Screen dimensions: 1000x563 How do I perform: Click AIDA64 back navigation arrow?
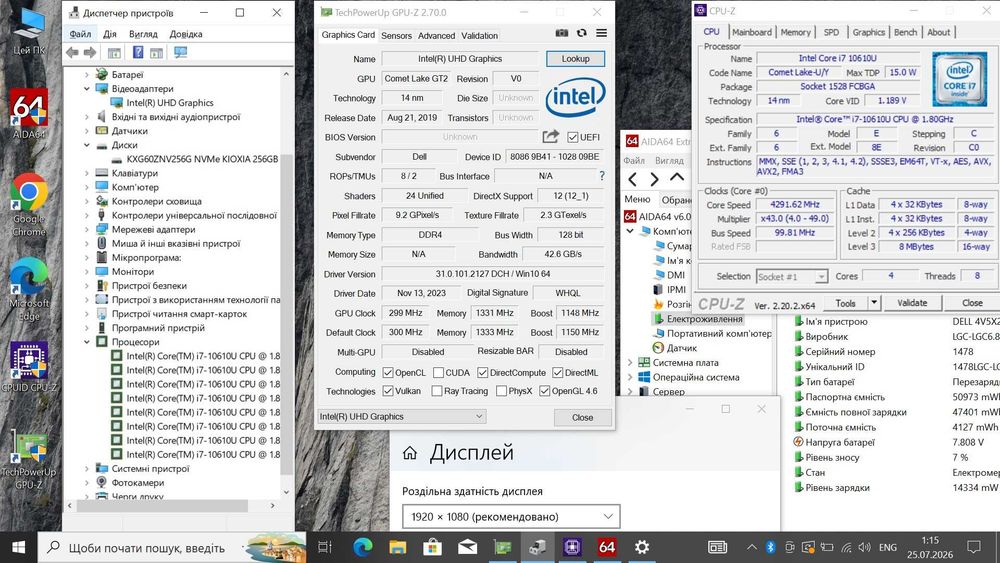tap(633, 179)
